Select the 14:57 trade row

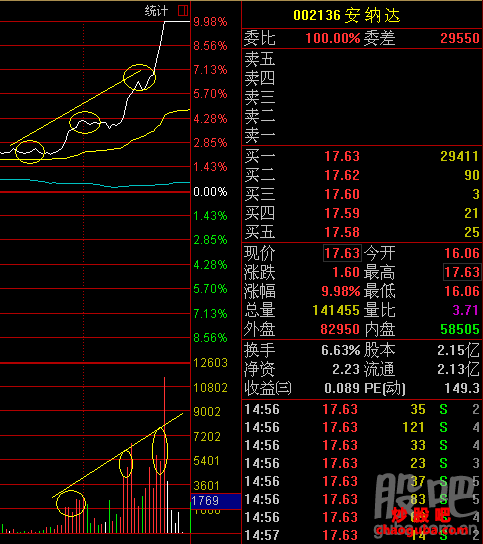click(x=362, y=535)
